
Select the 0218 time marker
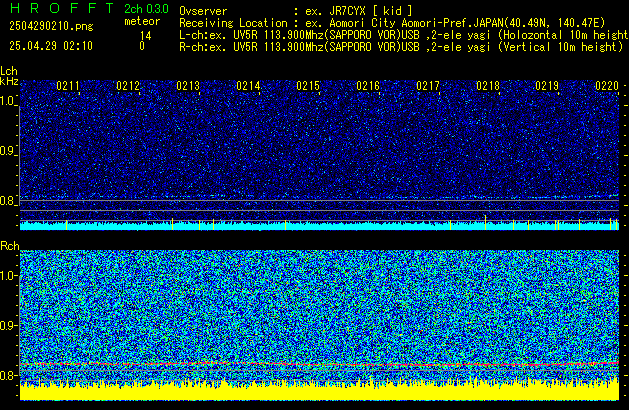pyautogui.click(x=488, y=86)
